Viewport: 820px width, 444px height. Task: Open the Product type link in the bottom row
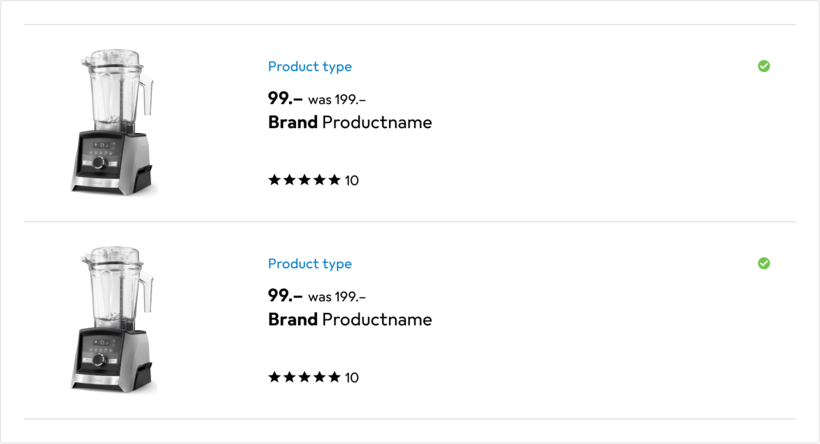tap(310, 264)
